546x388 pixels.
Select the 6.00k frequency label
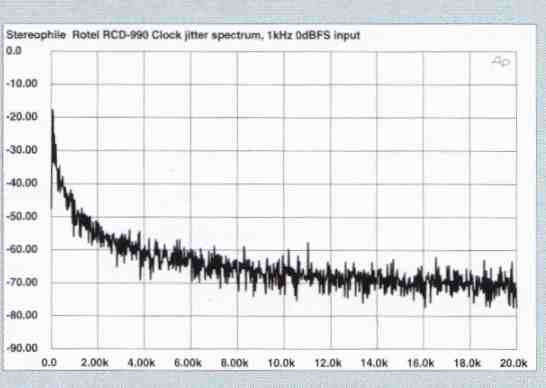188,363
